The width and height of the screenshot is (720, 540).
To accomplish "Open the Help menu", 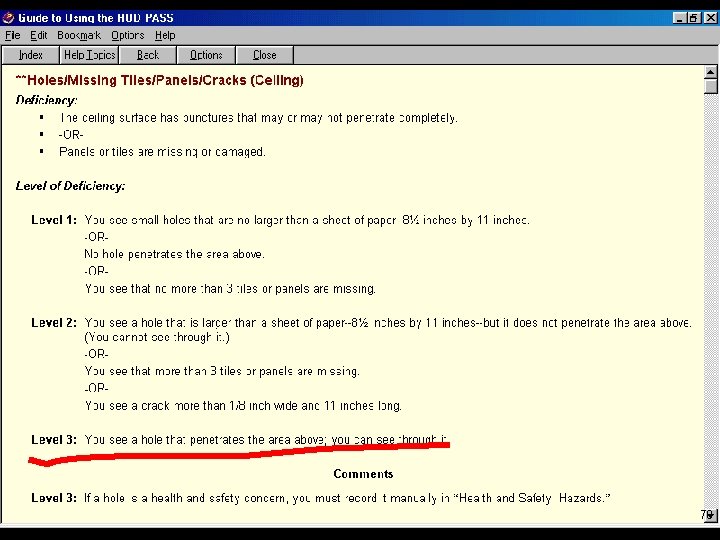I will pos(165,35).
